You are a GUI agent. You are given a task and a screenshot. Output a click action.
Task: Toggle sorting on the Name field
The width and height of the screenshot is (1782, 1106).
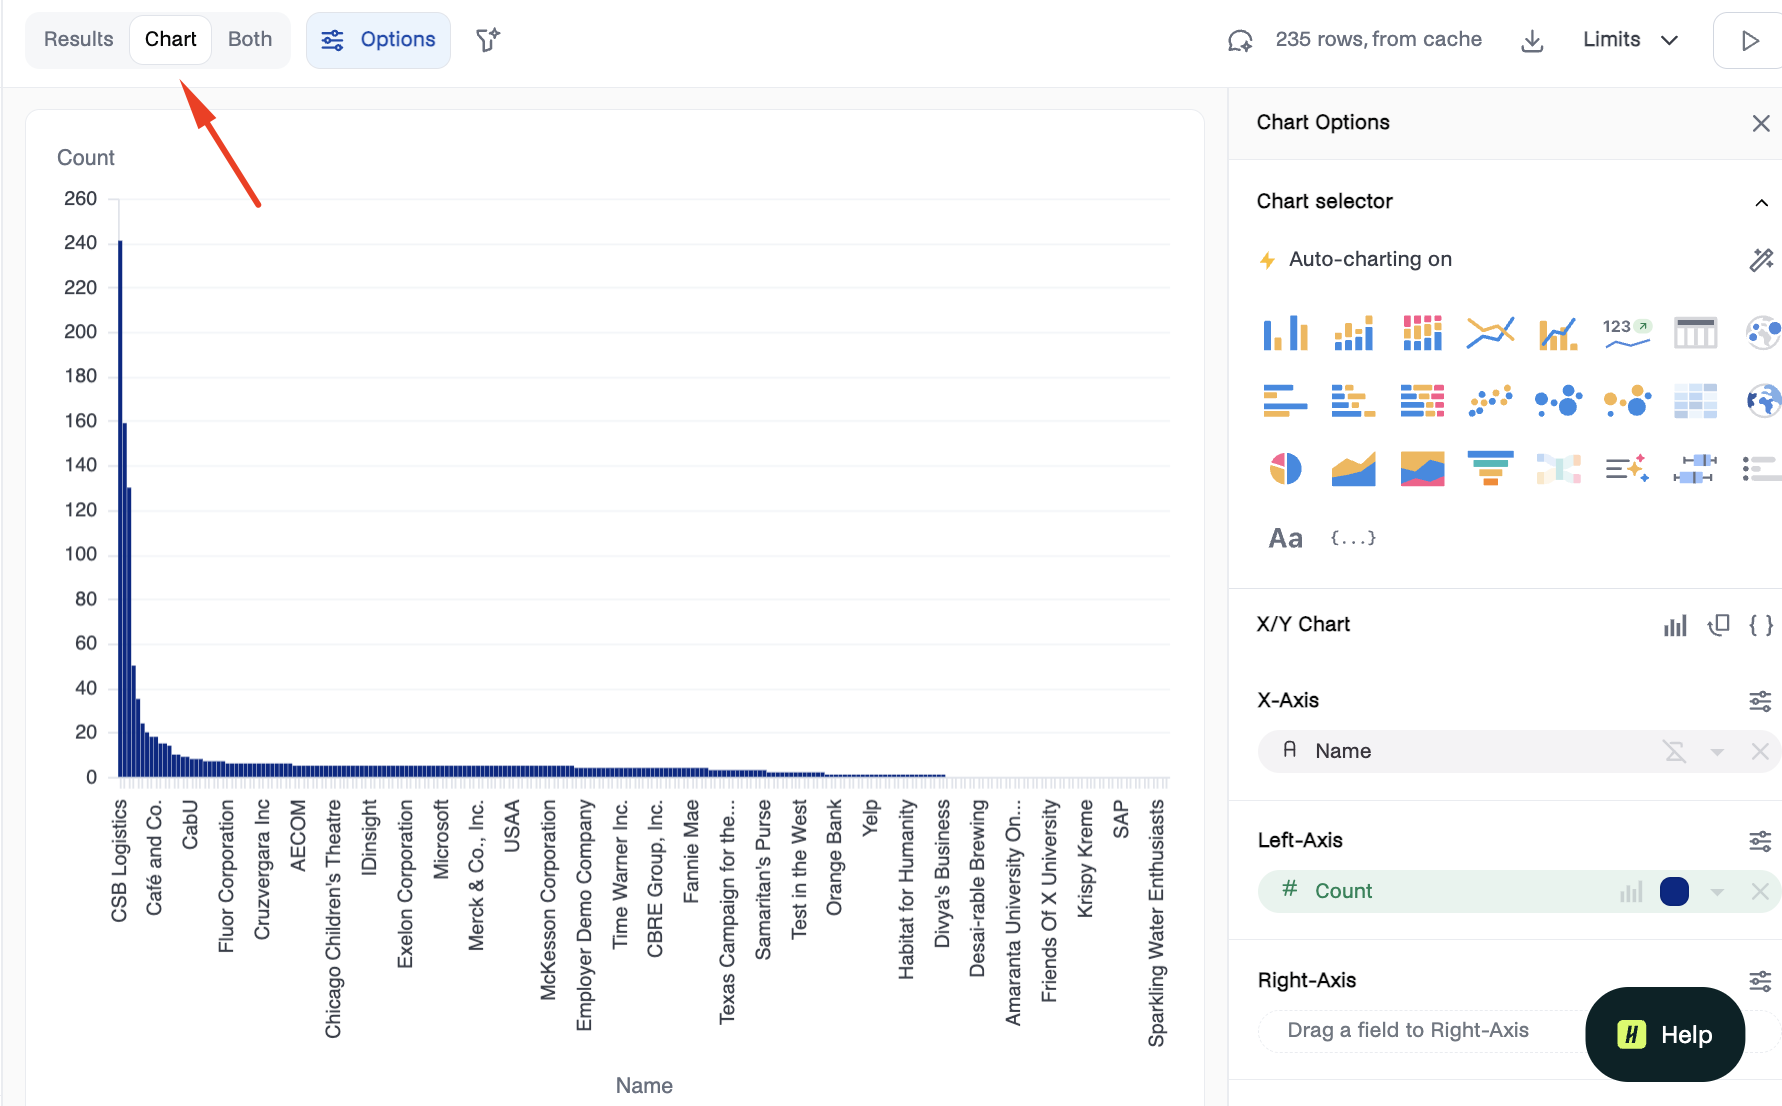tap(1675, 751)
